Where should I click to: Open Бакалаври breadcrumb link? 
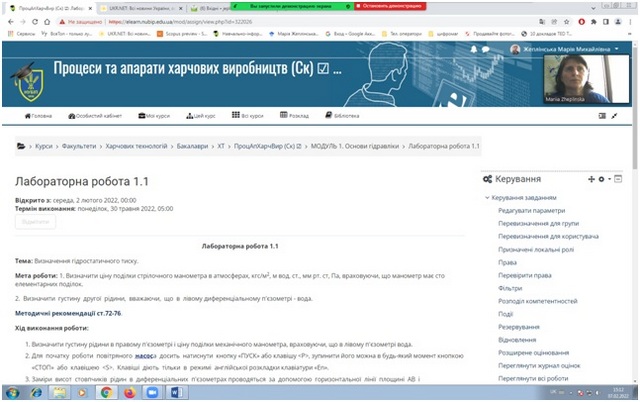coord(192,146)
